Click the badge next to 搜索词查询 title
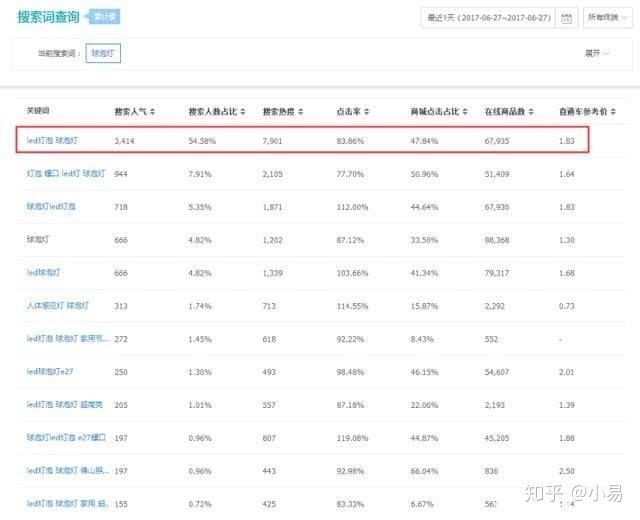Screen dimensions: 640x520 [x=103, y=17]
